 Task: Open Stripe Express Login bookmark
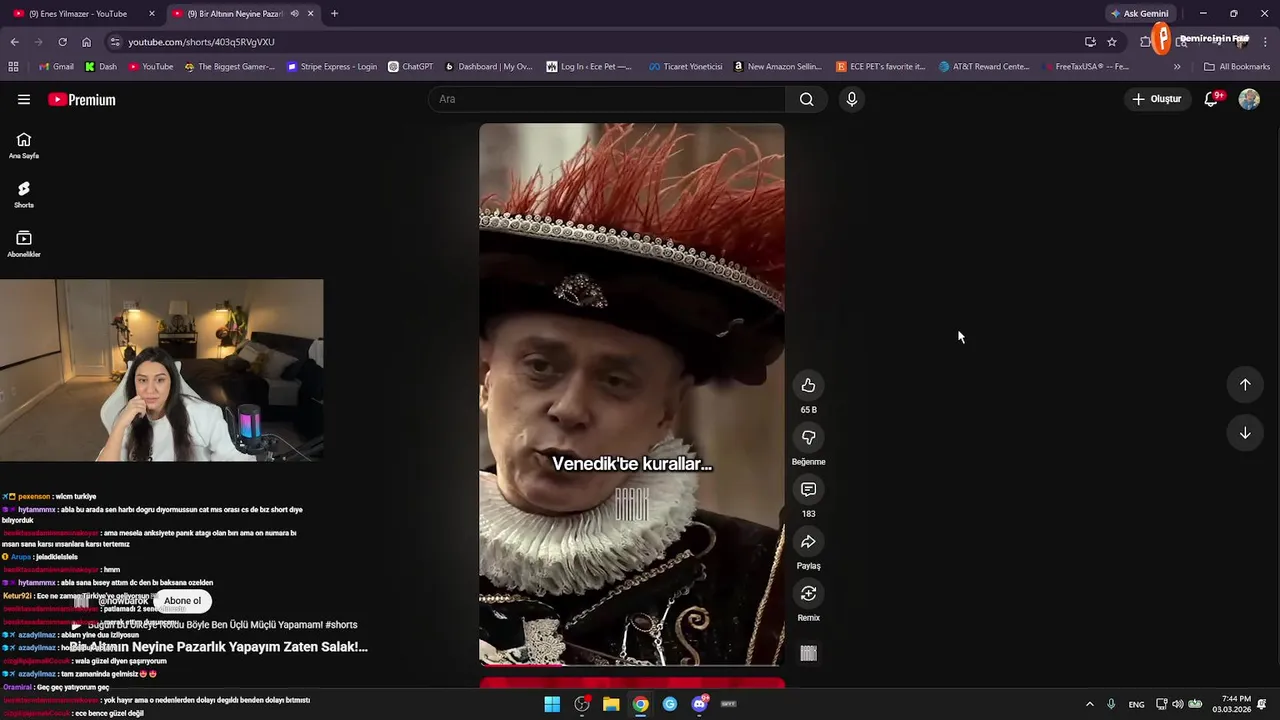pyautogui.click(x=332, y=66)
